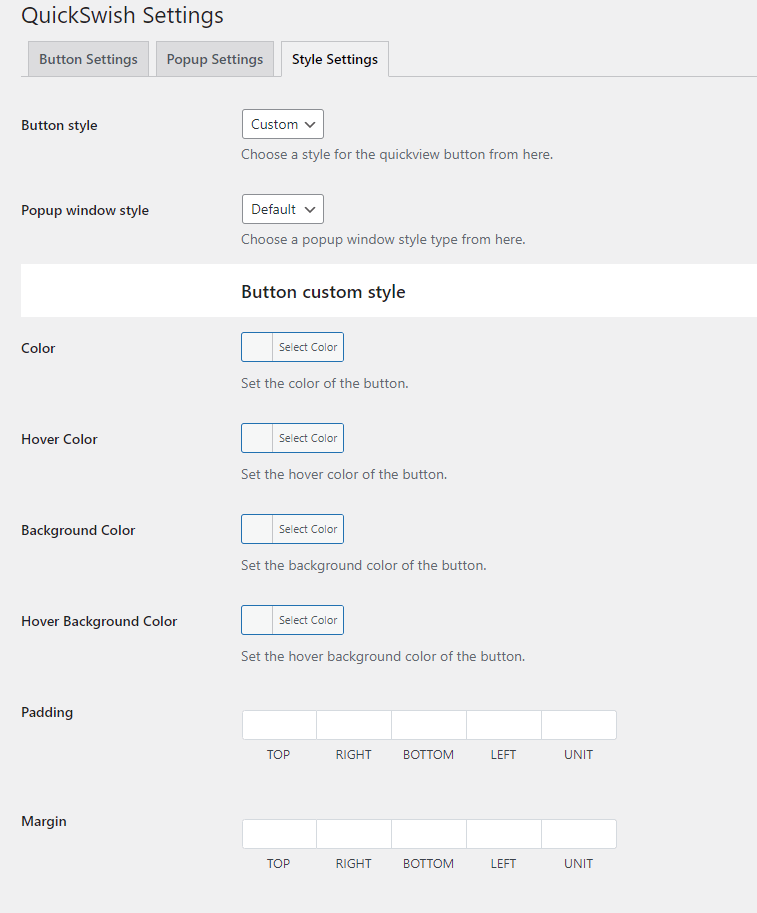Click the 'Button custom style' heading
757x913 pixels.
(x=323, y=291)
